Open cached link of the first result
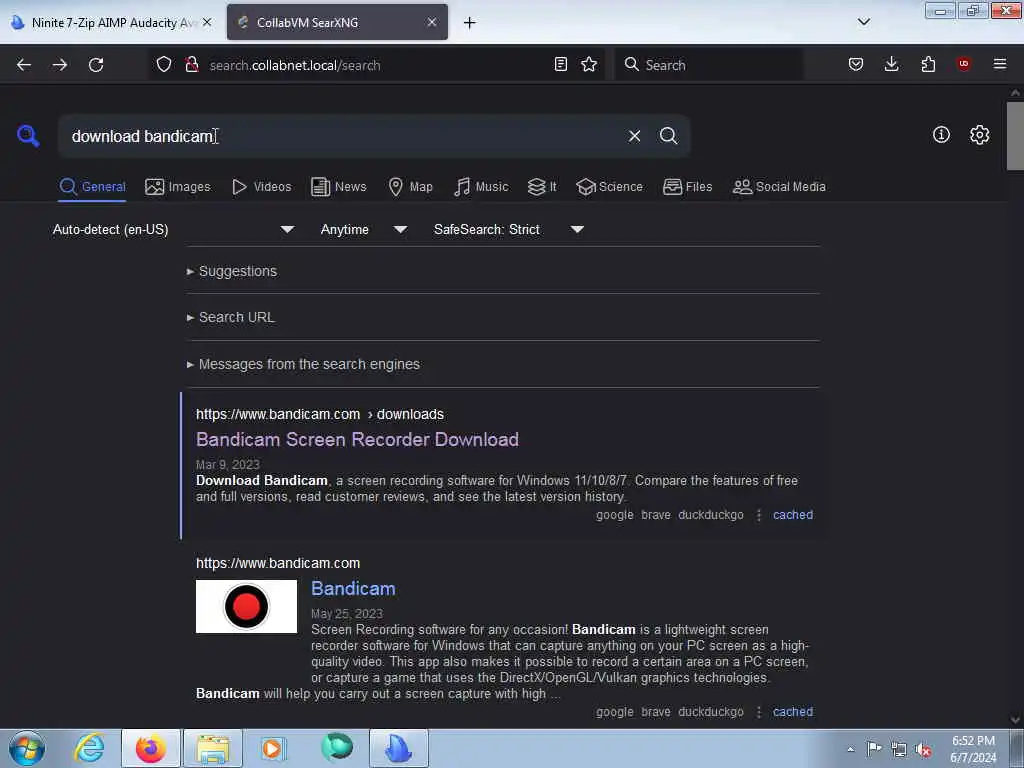This screenshot has height=768, width=1024. [793, 515]
